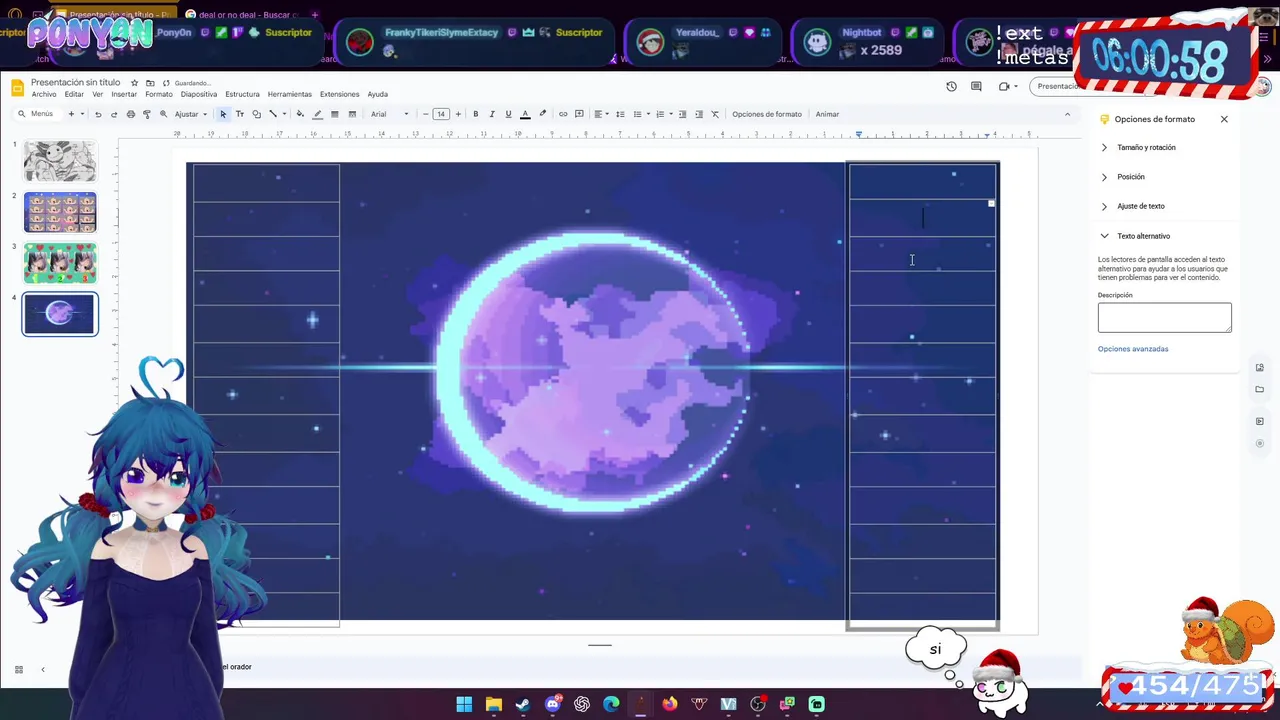Viewport: 1280px width, 720px height.
Task: Open Discord from the taskbar
Action: pyautogui.click(x=552, y=704)
